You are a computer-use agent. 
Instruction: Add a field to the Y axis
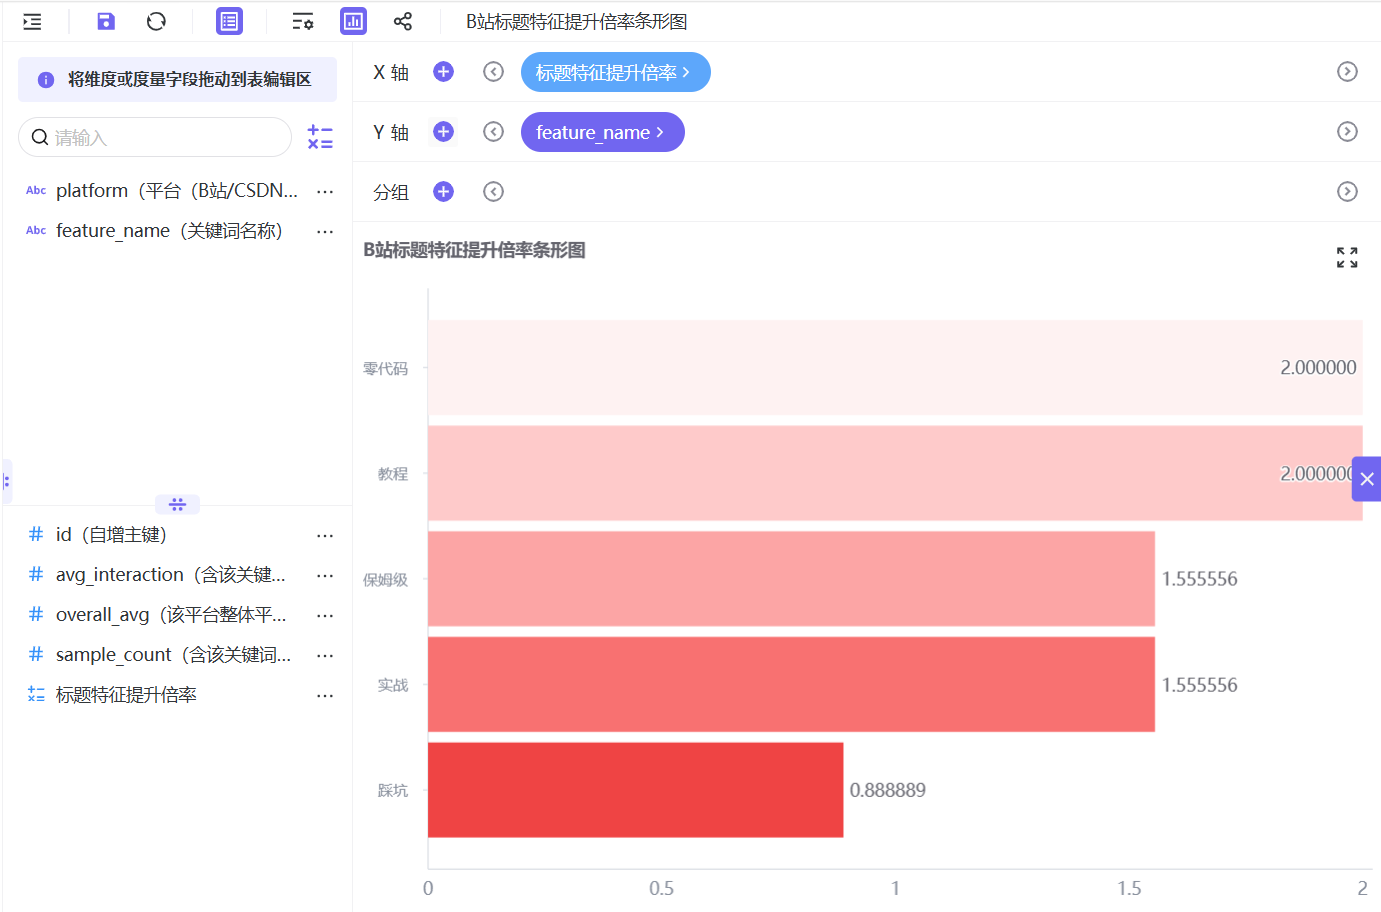point(444,132)
